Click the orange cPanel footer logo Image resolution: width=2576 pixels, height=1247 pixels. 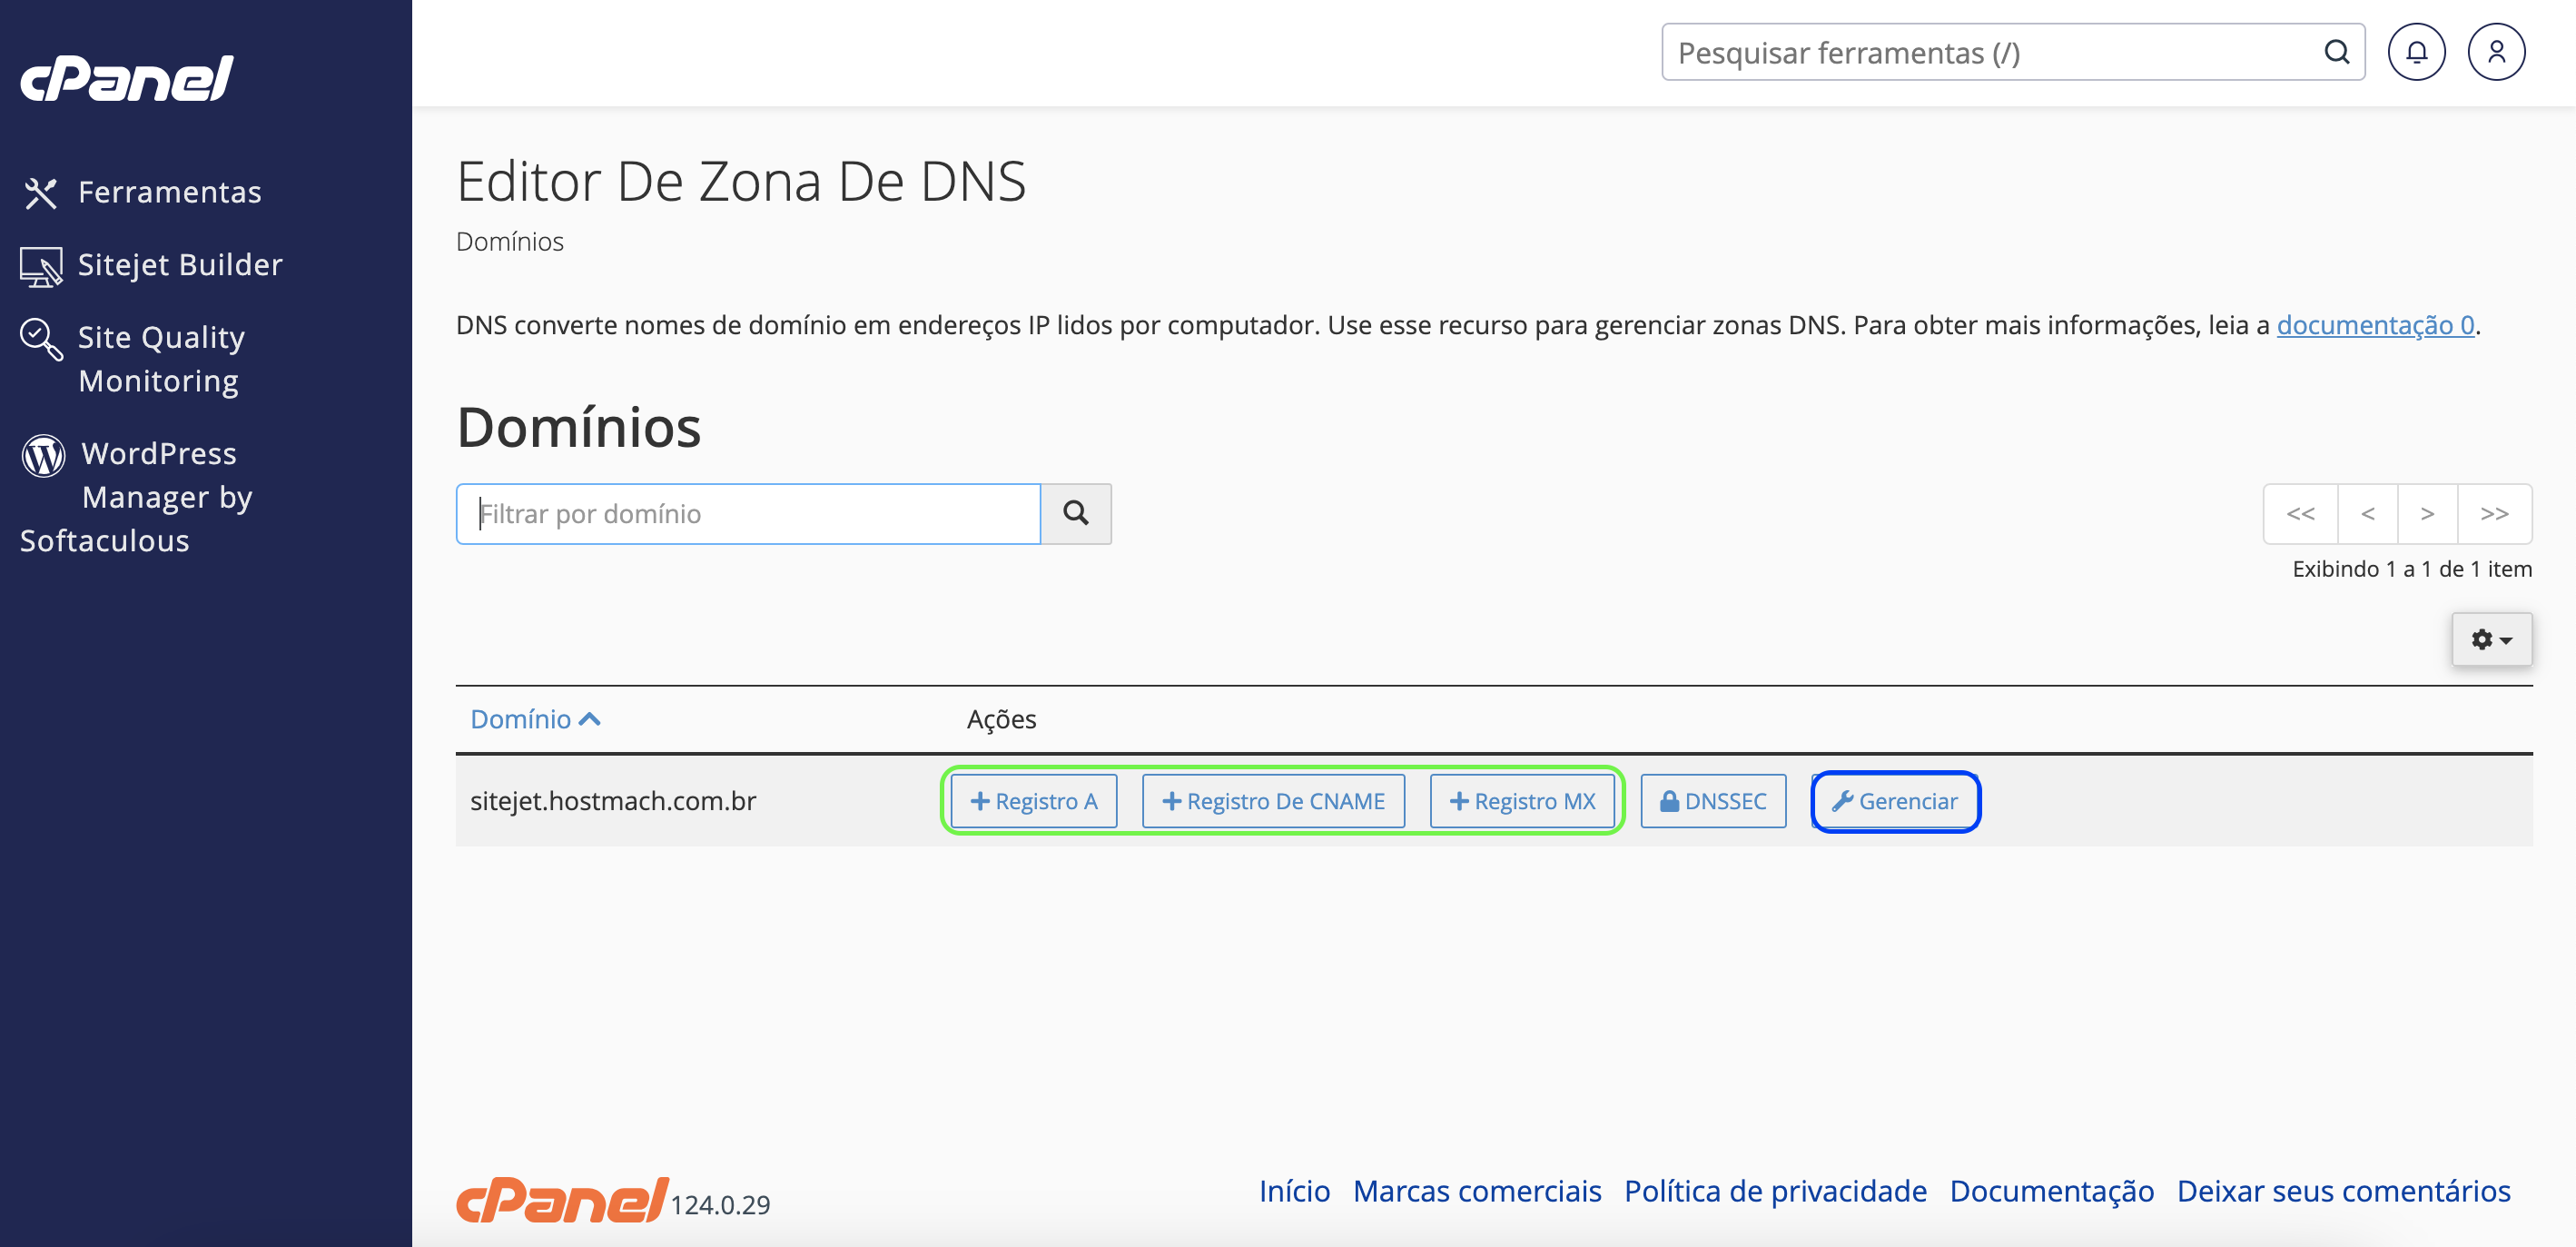pos(562,1199)
